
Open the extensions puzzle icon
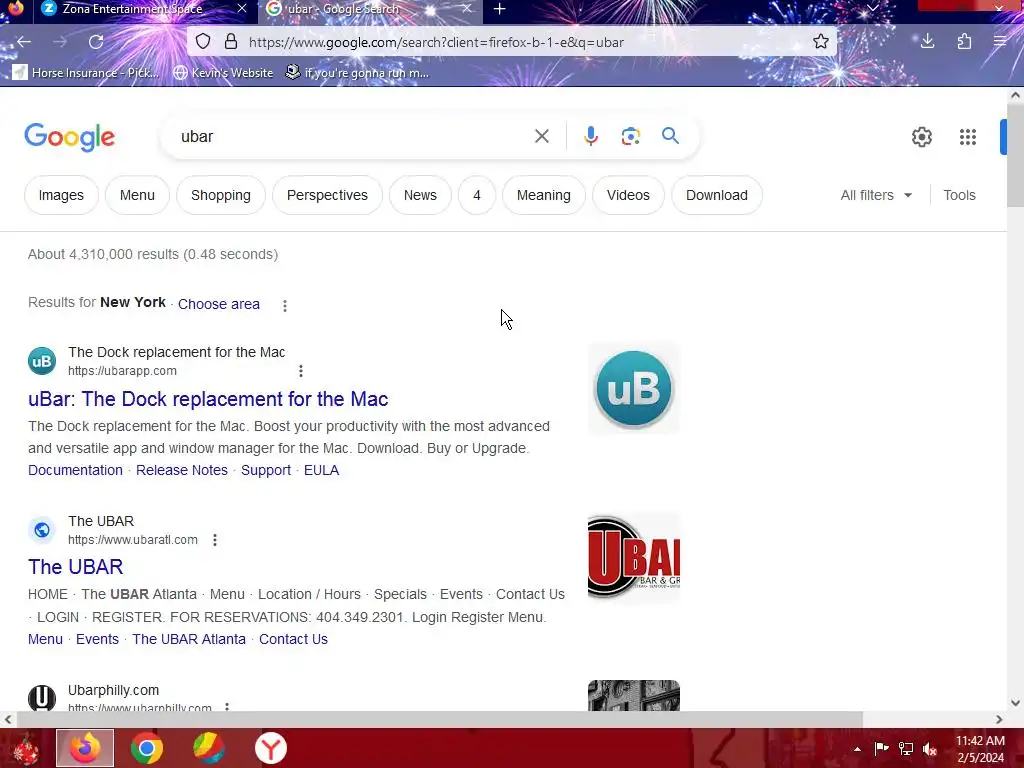965,42
